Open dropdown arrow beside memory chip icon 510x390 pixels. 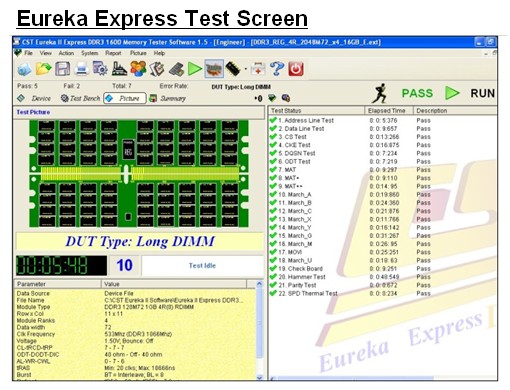[246, 69]
